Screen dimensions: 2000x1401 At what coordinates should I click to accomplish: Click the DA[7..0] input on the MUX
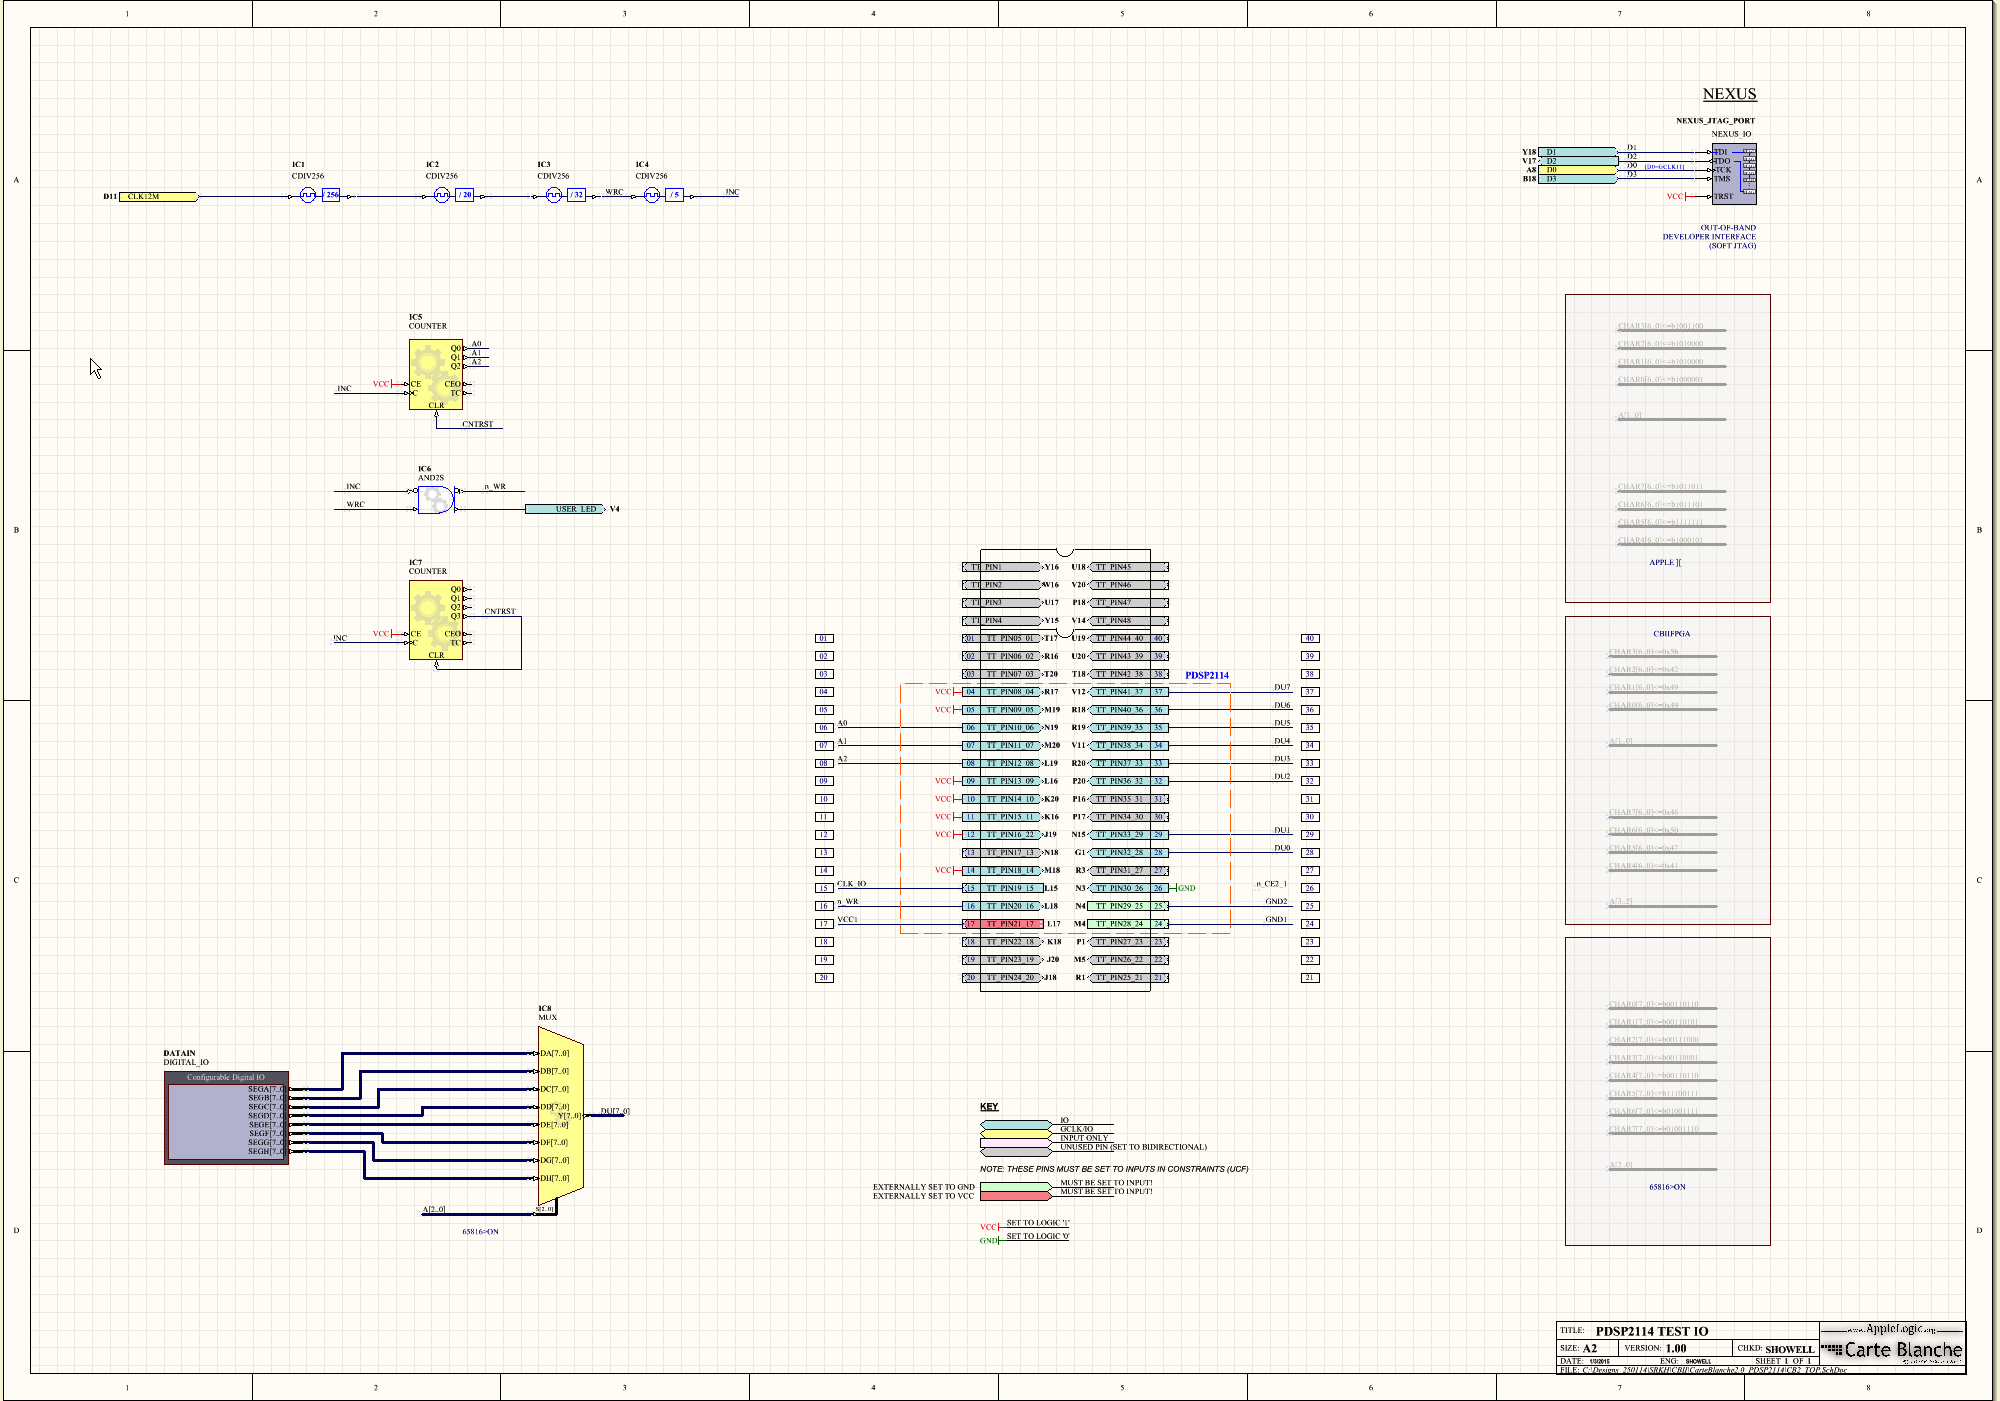pyautogui.click(x=555, y=1053)
